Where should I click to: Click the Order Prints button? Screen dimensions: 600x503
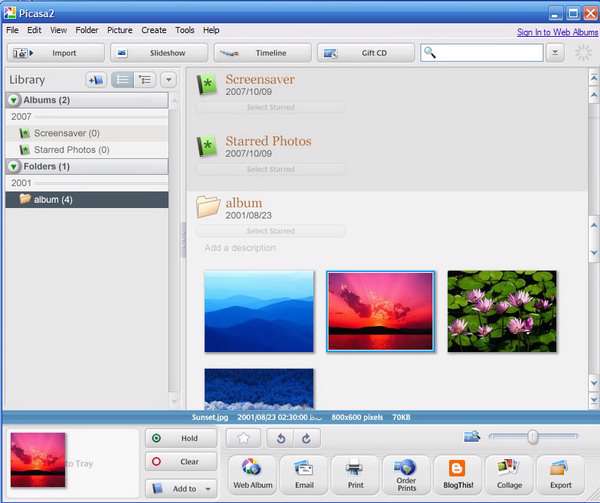coord(406,475)
